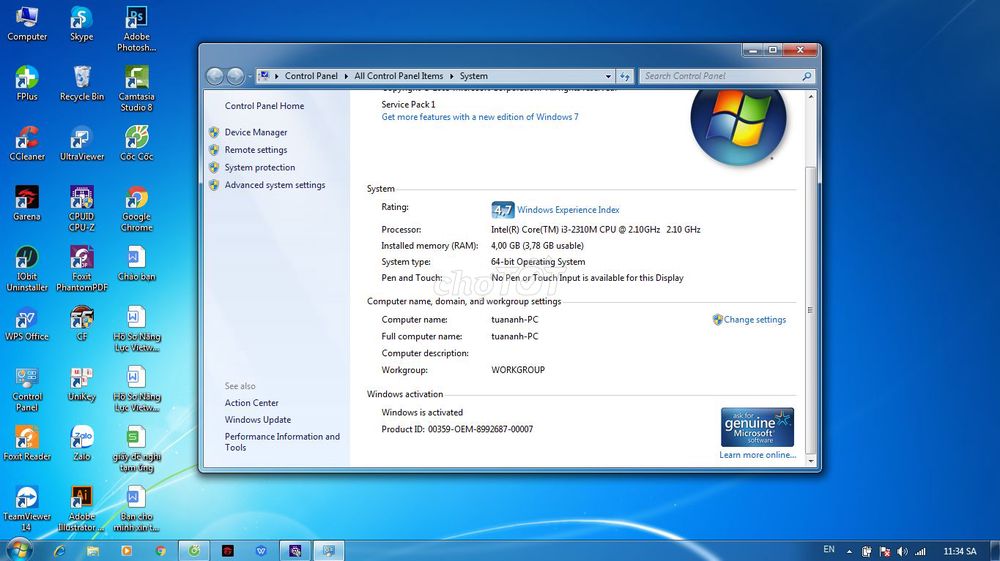The height and width of the screenshot is (561, 1000).
Task: Open Performance Information and Tools
Action: tap(282, 442)
